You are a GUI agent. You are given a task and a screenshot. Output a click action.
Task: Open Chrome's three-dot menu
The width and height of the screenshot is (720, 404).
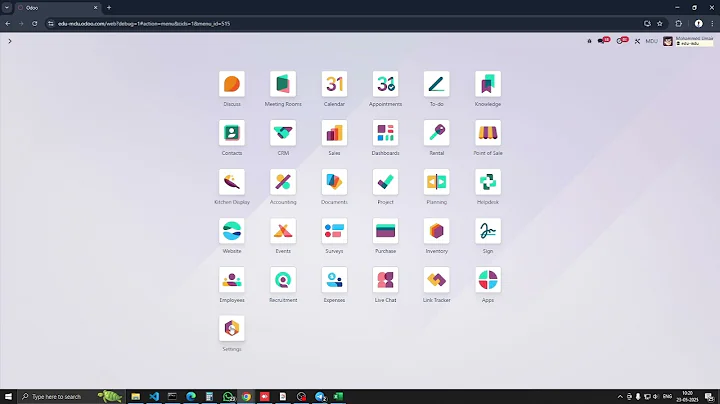(713, 24)
